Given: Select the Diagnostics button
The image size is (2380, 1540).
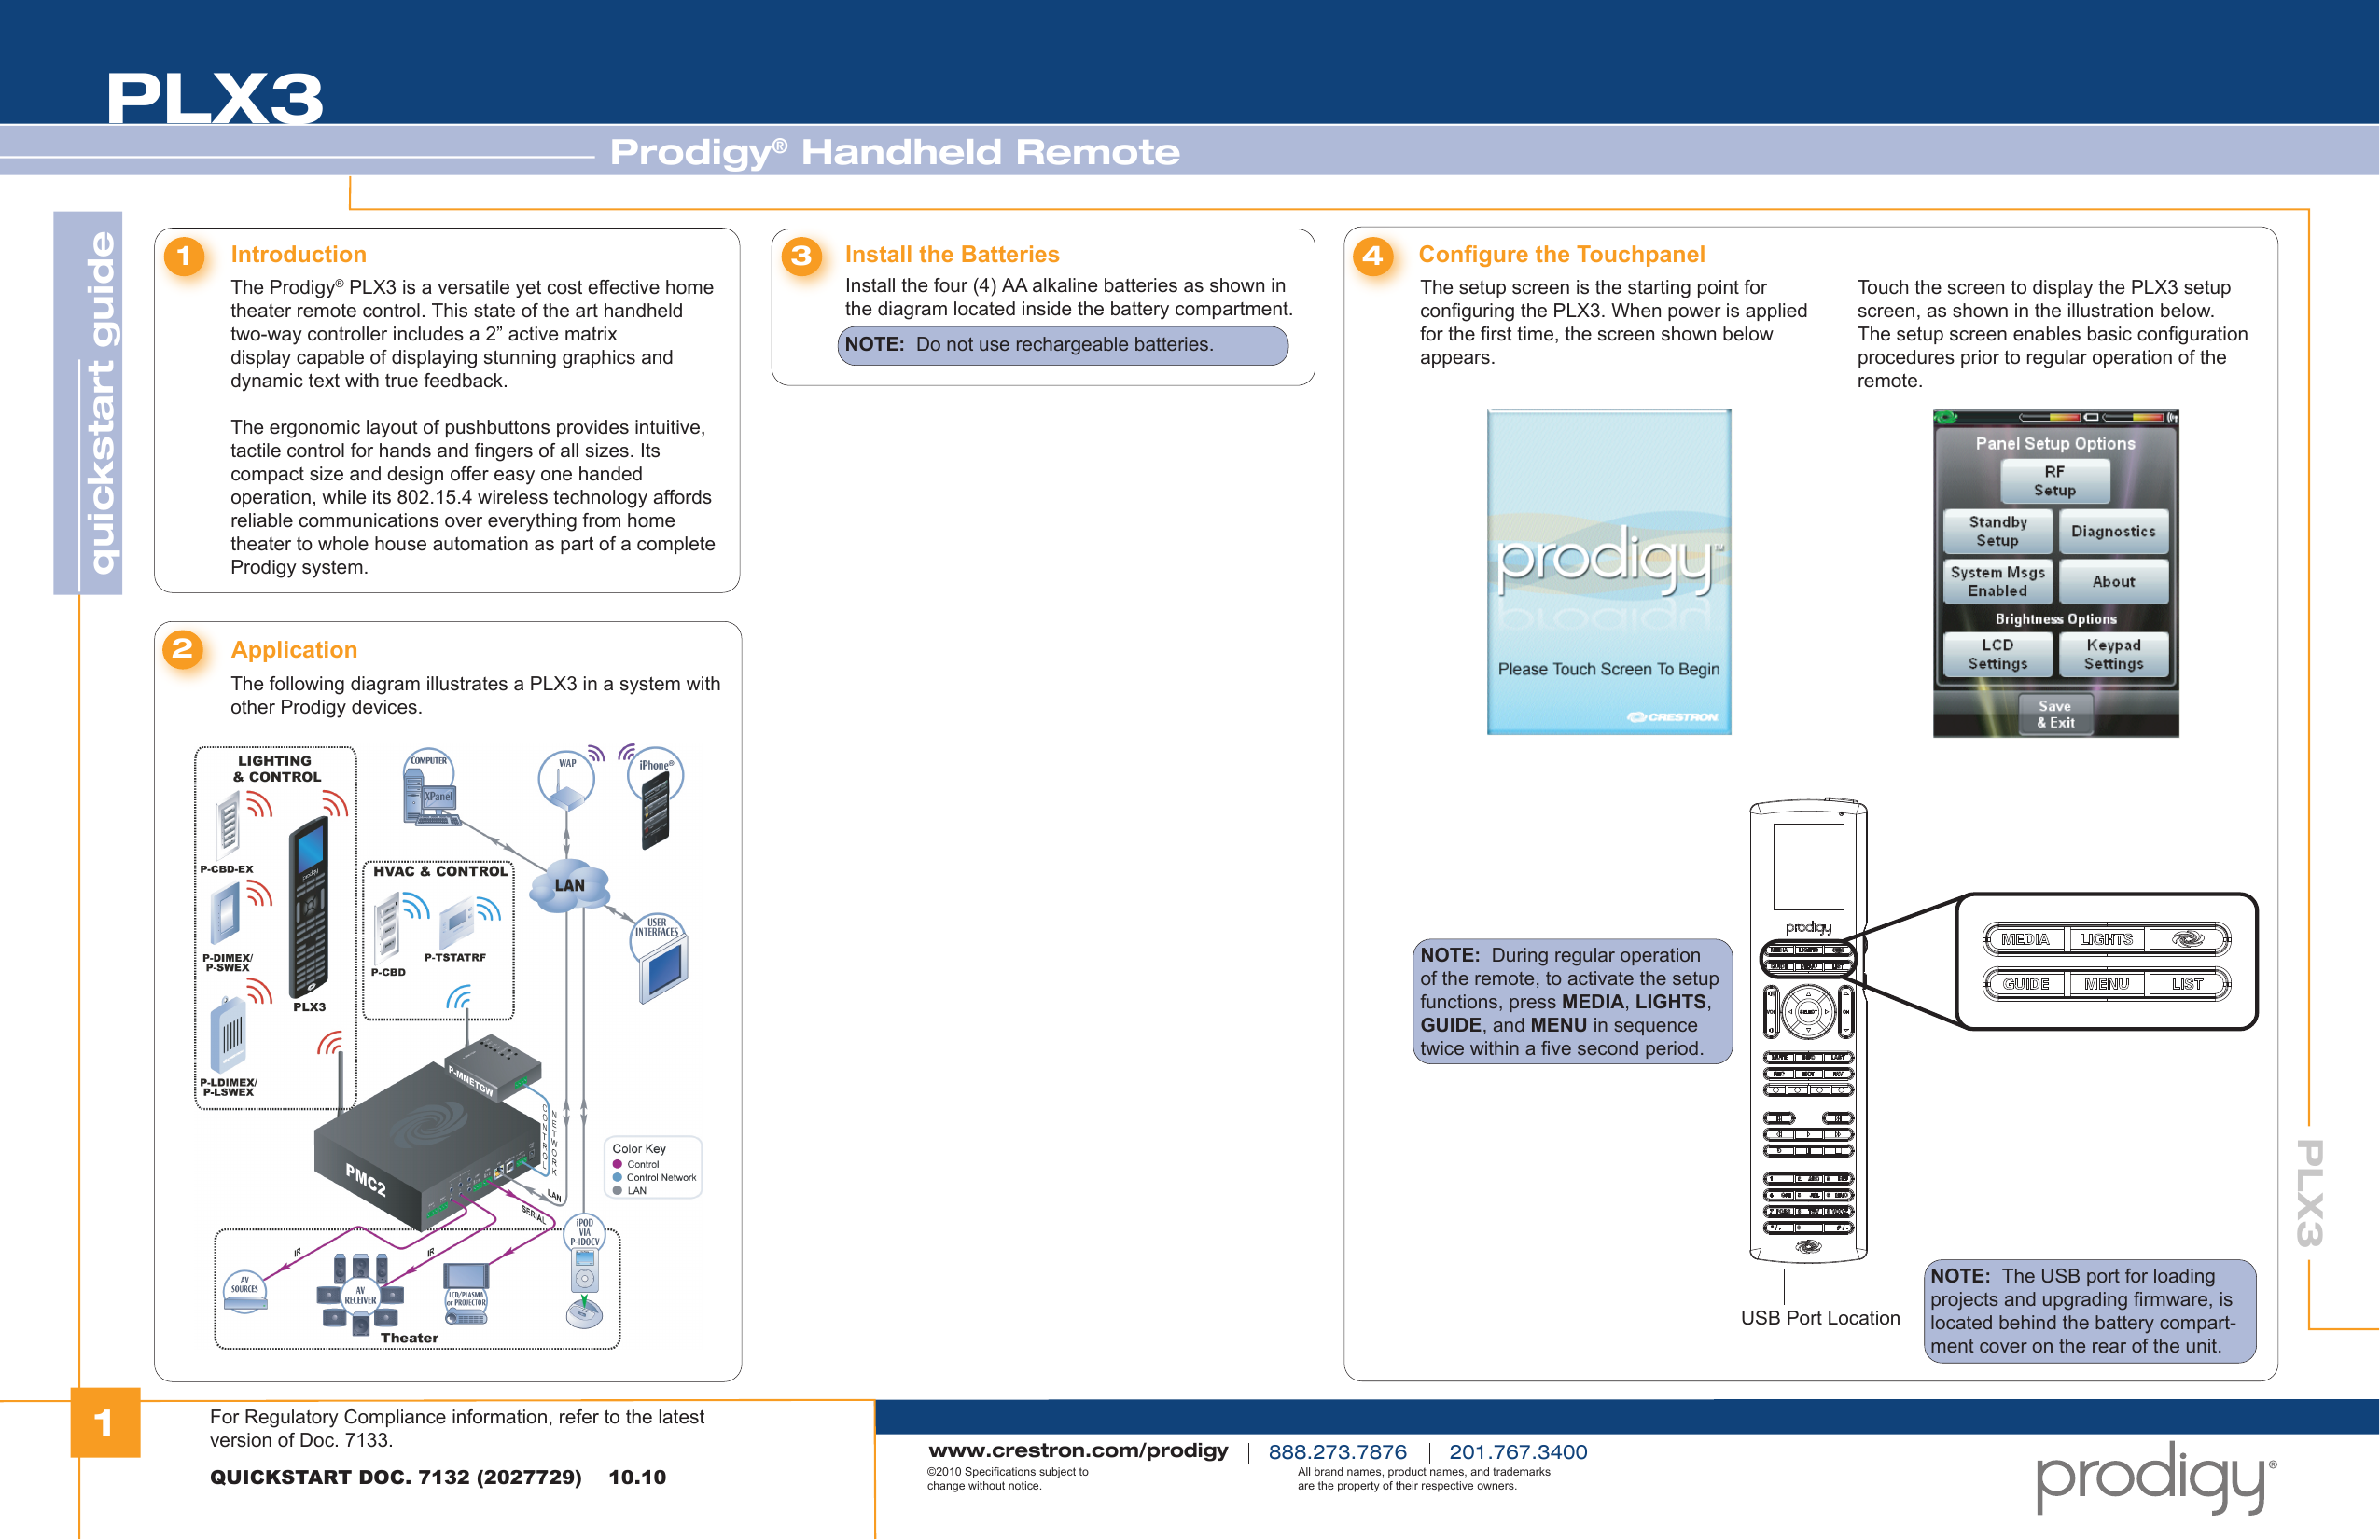Looking at the screenshot, I should click(x=2113, y=531).
